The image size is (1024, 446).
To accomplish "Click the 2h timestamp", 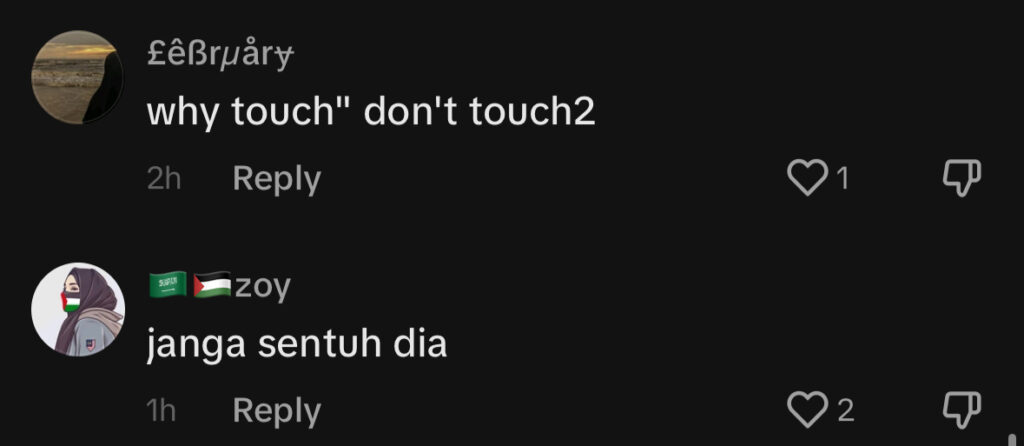I will click(x=164, y=179).
